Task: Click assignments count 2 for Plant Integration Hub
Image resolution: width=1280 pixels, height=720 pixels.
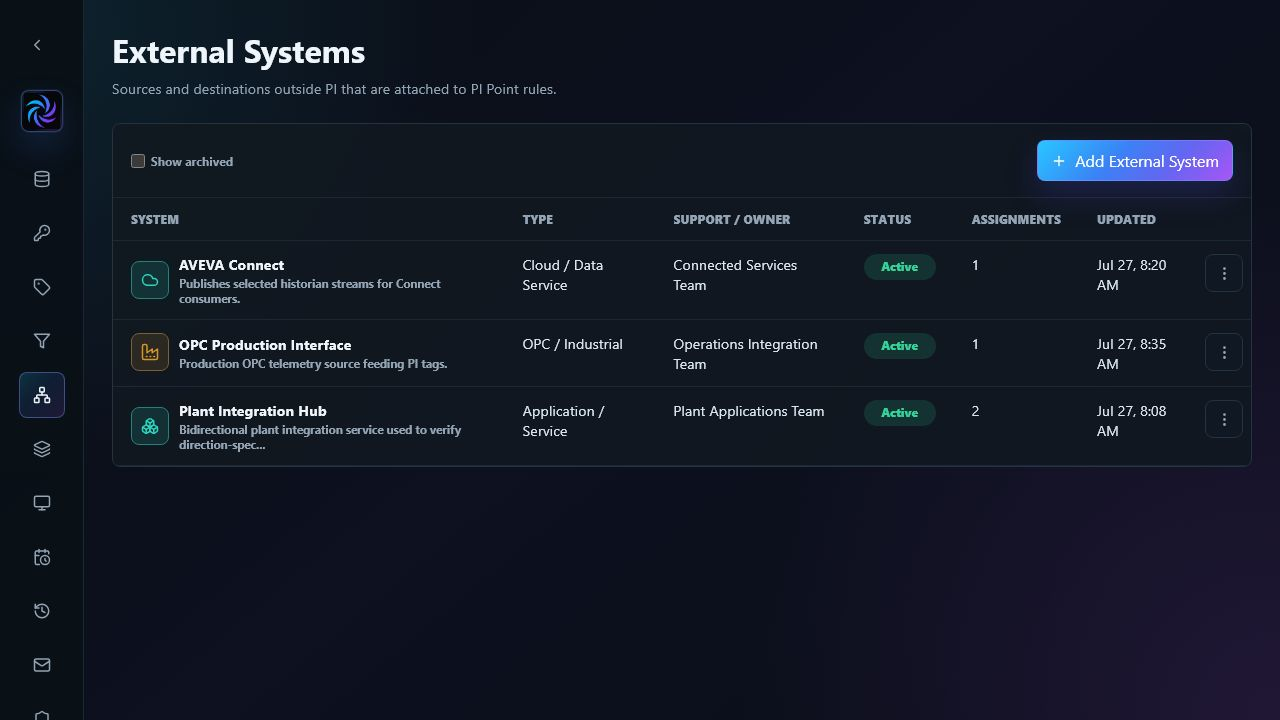Action: click(x=975, y=411)
